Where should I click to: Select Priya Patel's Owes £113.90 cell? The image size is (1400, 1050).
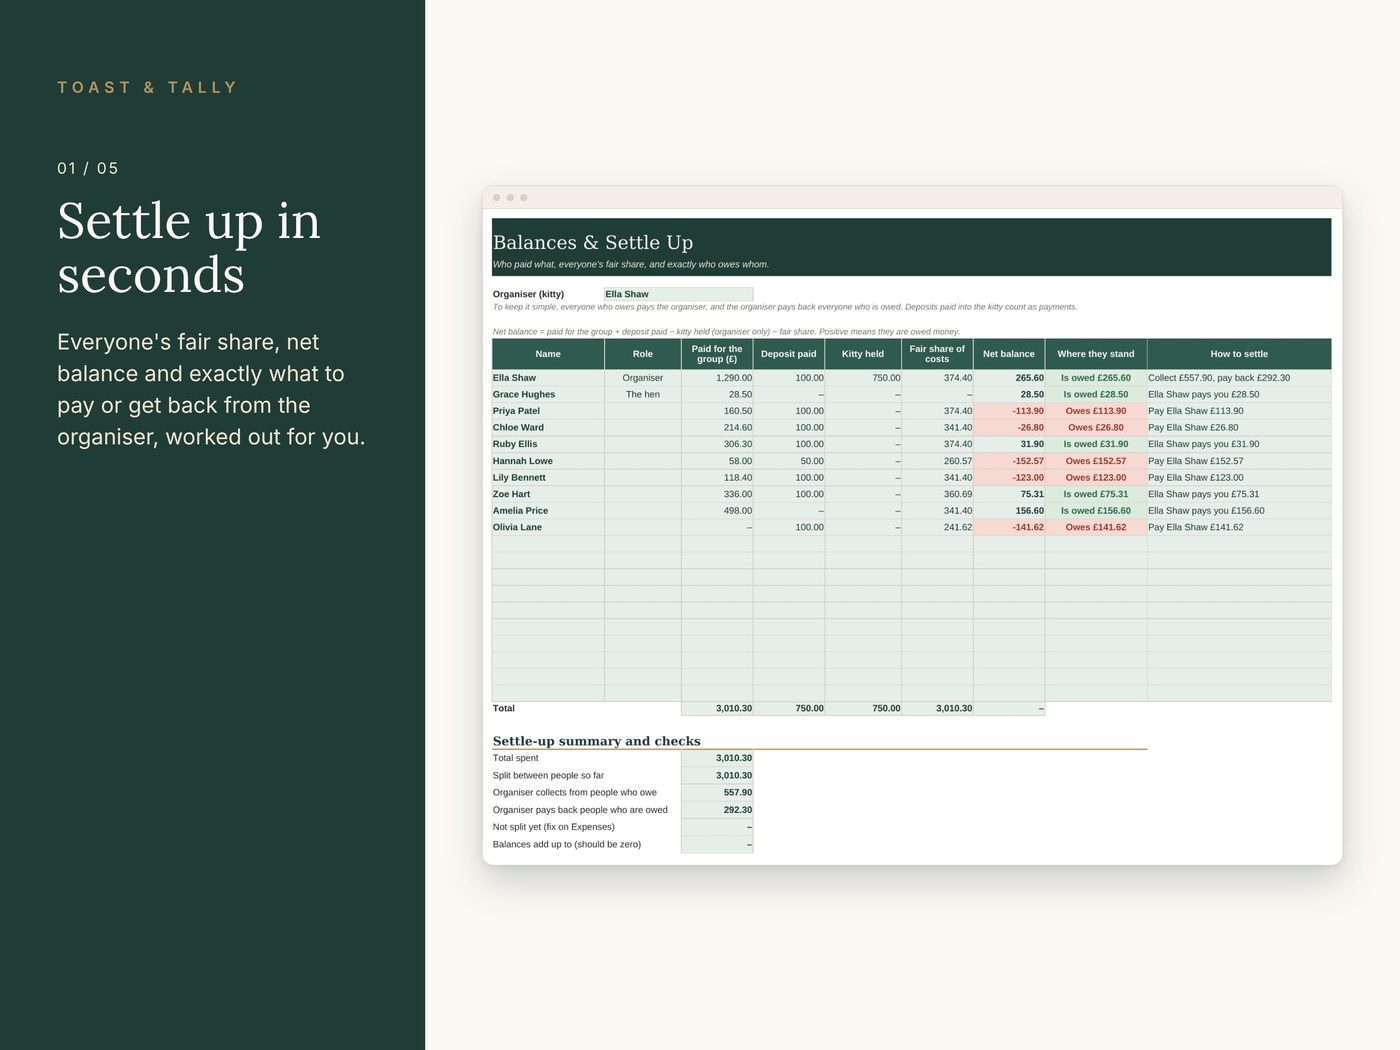click(x=1096, y=411)
